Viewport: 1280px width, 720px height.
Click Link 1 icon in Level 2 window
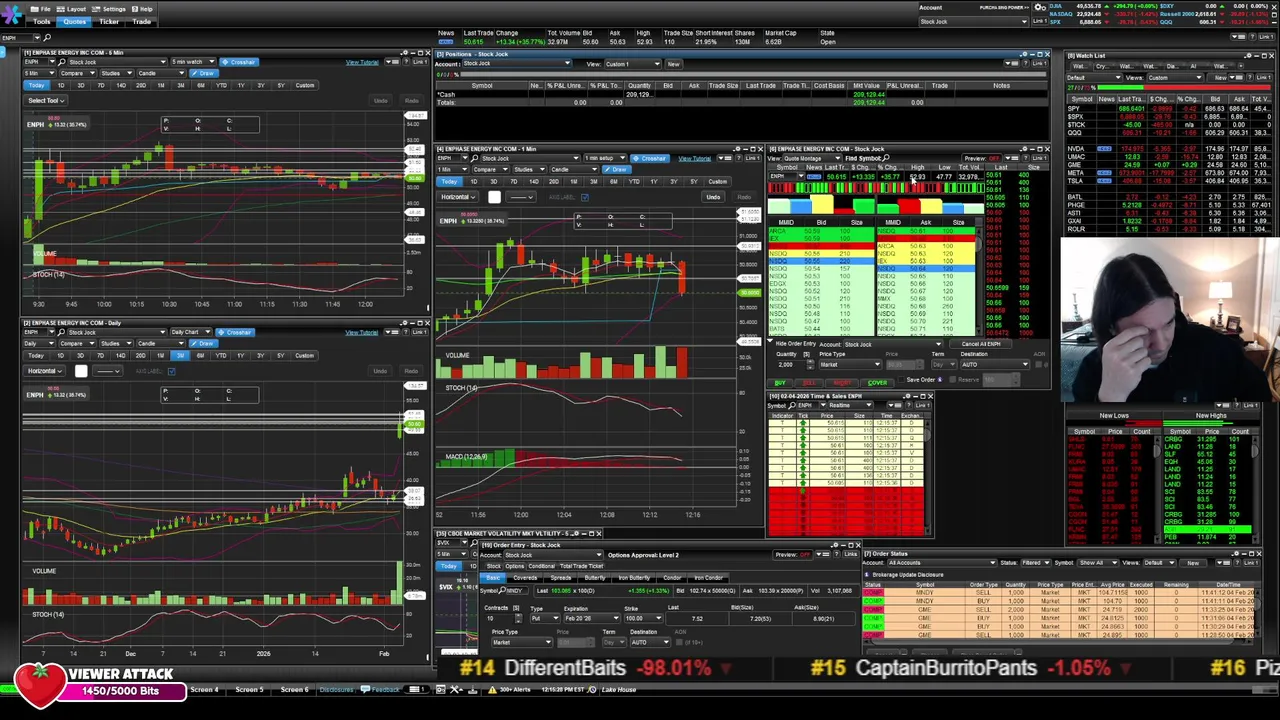pos(1037,158)
